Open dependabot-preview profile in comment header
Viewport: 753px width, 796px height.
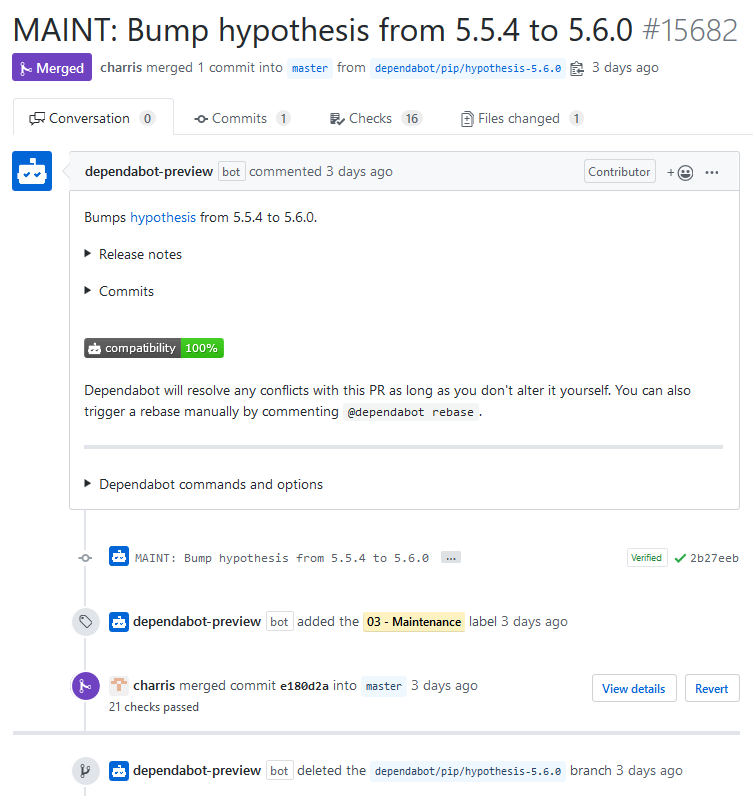coord(149,172)
